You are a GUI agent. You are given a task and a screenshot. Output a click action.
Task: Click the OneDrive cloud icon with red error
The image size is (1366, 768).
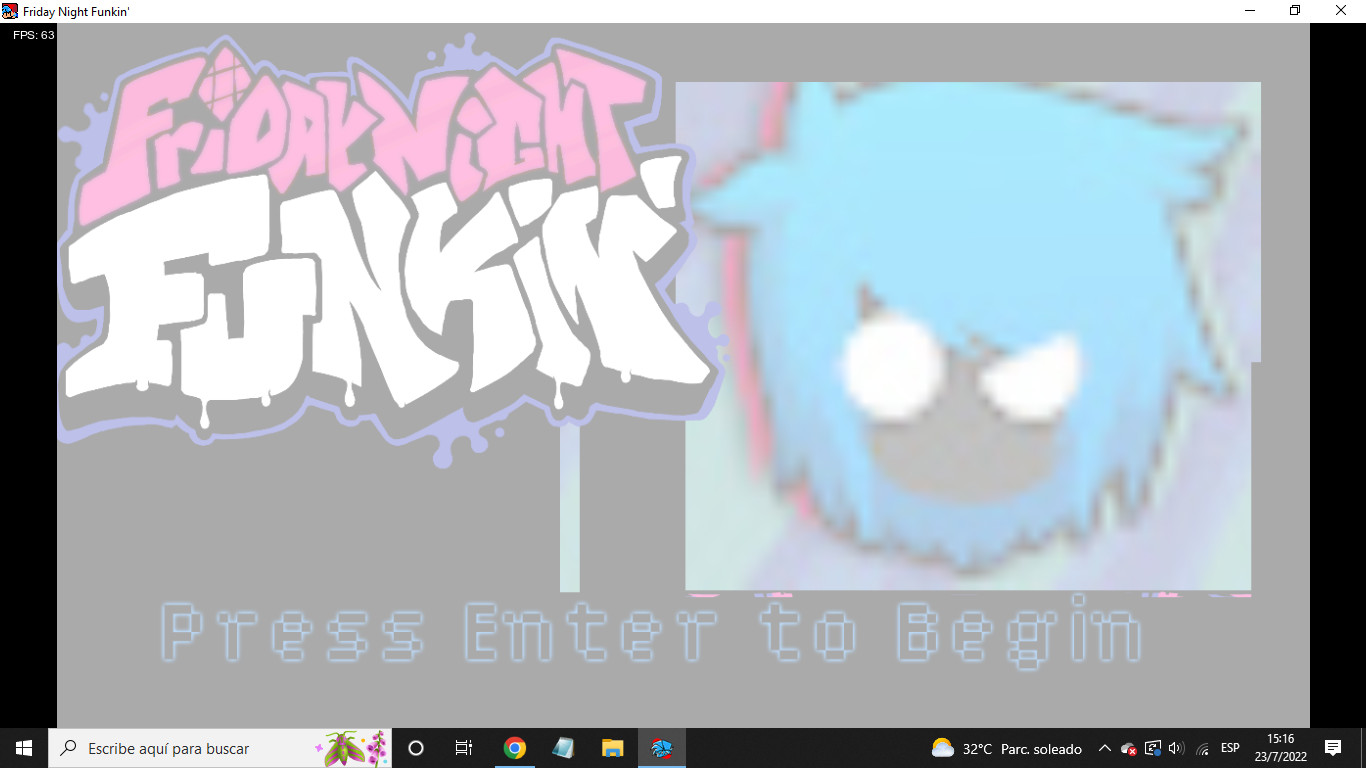point(1129,748)
